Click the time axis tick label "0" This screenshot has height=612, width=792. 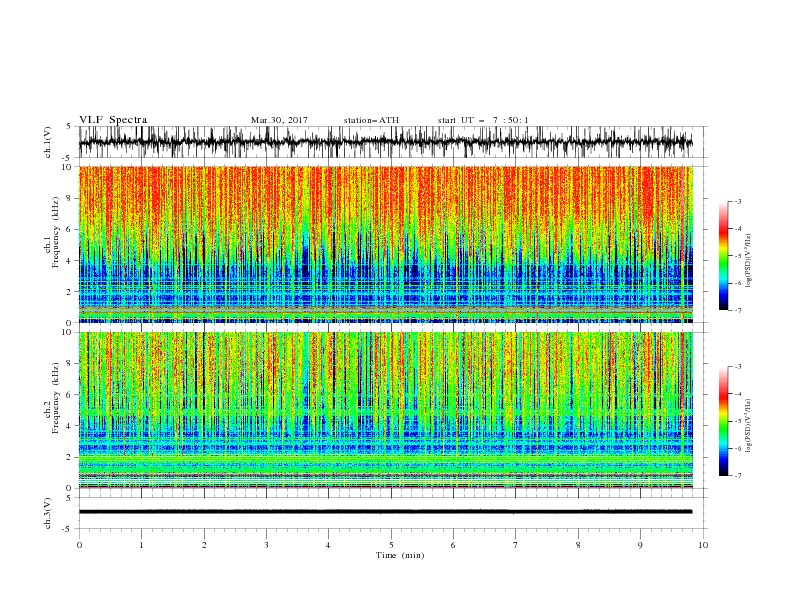(x=79, y=545)
